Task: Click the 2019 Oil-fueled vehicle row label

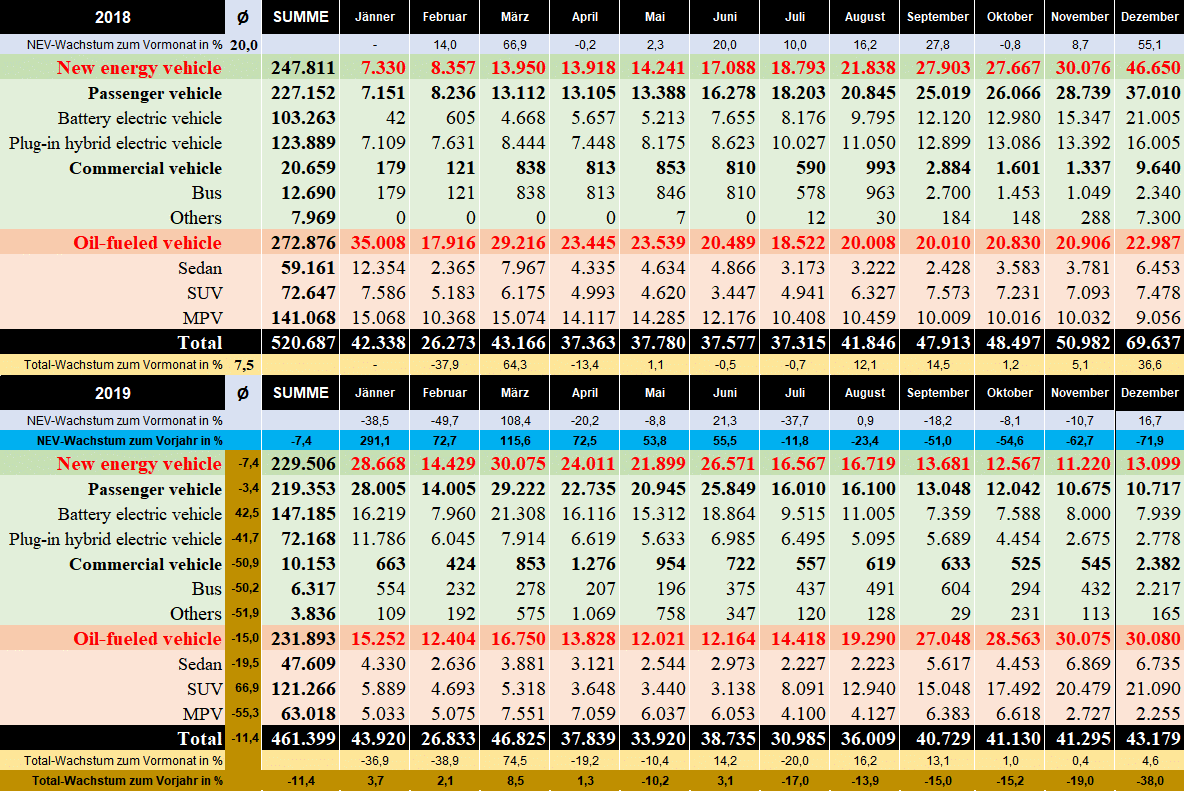Action: point(147,639)
